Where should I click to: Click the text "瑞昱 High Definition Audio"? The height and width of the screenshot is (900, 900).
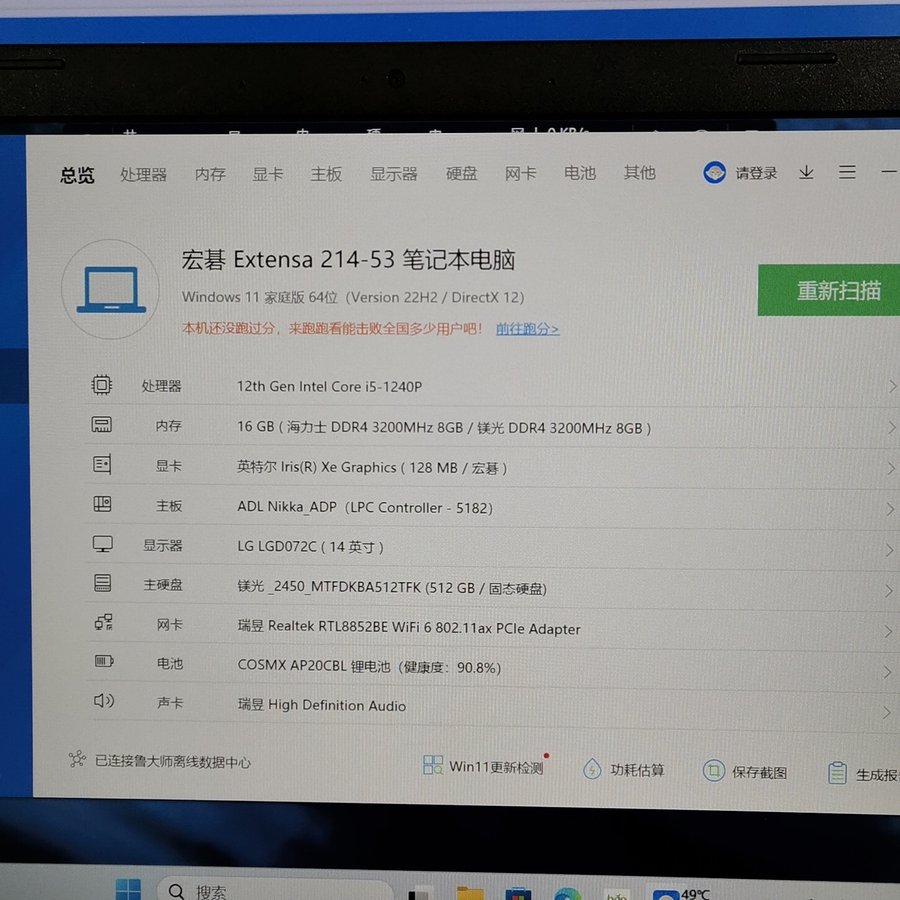322,705
